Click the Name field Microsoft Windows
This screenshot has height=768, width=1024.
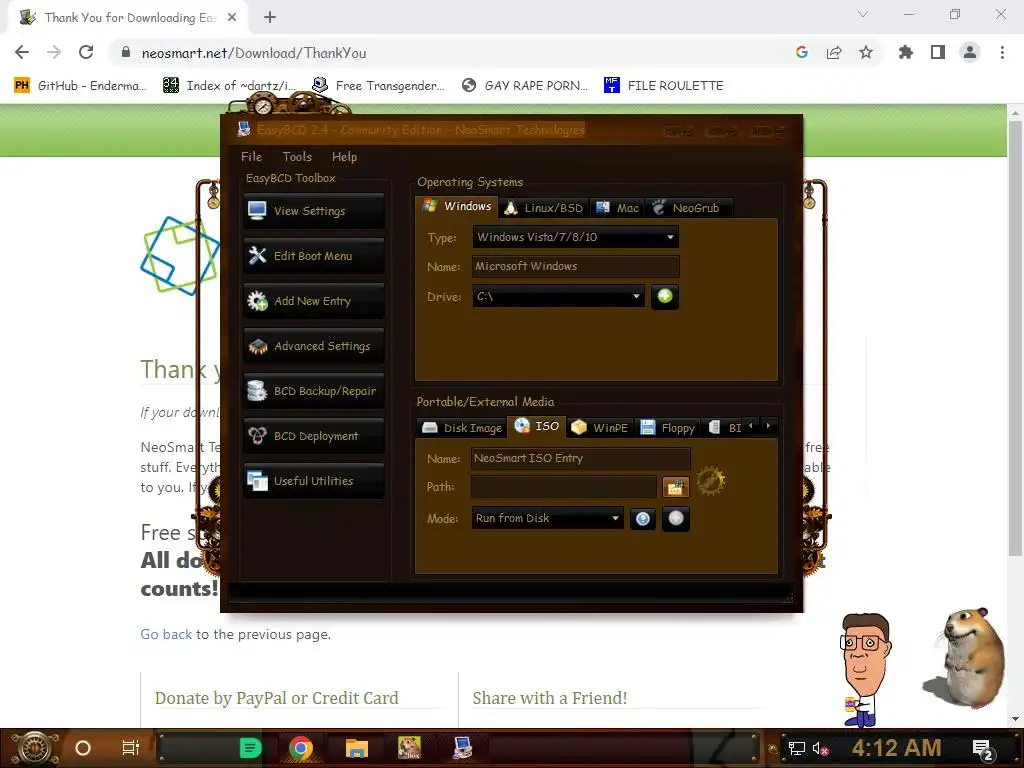point(575,266)
